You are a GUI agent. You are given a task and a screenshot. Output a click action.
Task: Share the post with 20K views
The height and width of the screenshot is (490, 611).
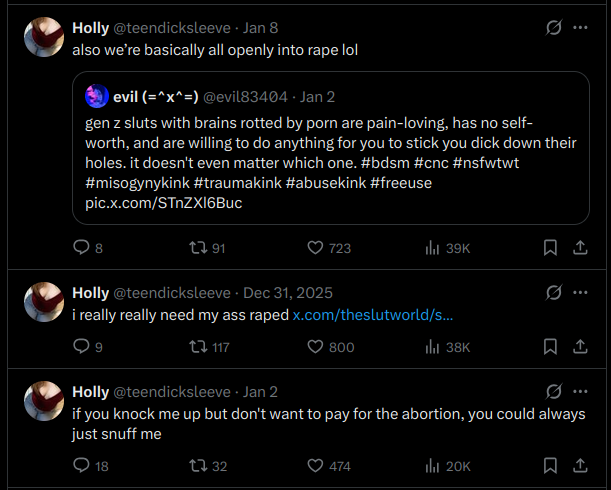tap(580, 465)
